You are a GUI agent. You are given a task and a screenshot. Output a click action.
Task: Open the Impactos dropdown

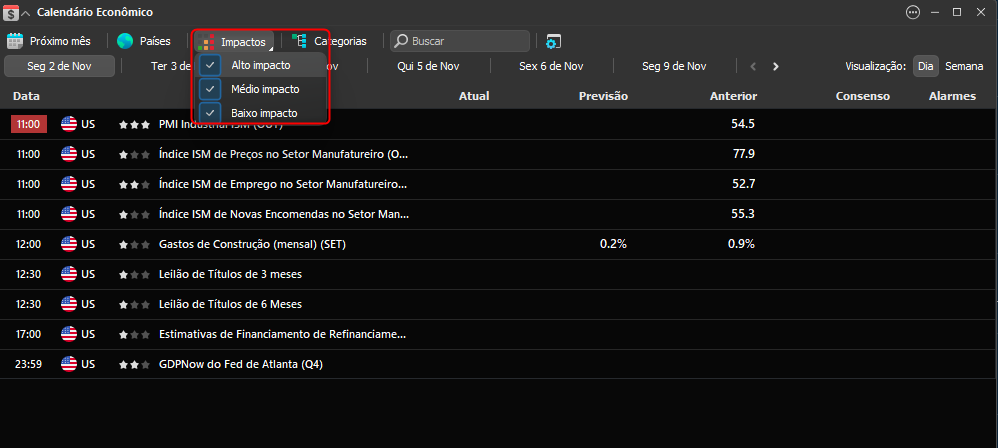(x=235, y=41)
